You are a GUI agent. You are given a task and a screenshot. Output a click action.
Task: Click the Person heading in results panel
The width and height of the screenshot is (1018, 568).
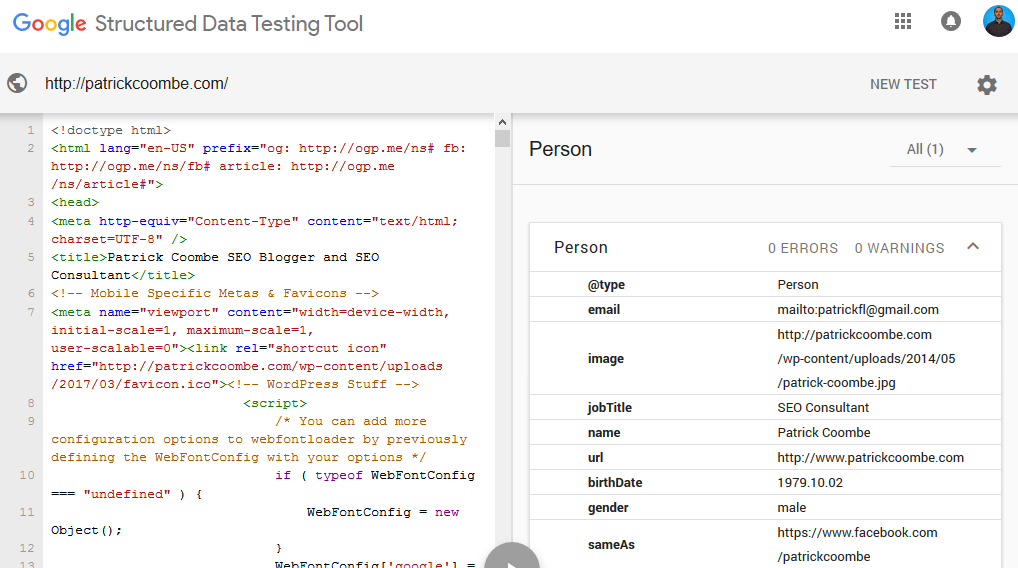560,149
